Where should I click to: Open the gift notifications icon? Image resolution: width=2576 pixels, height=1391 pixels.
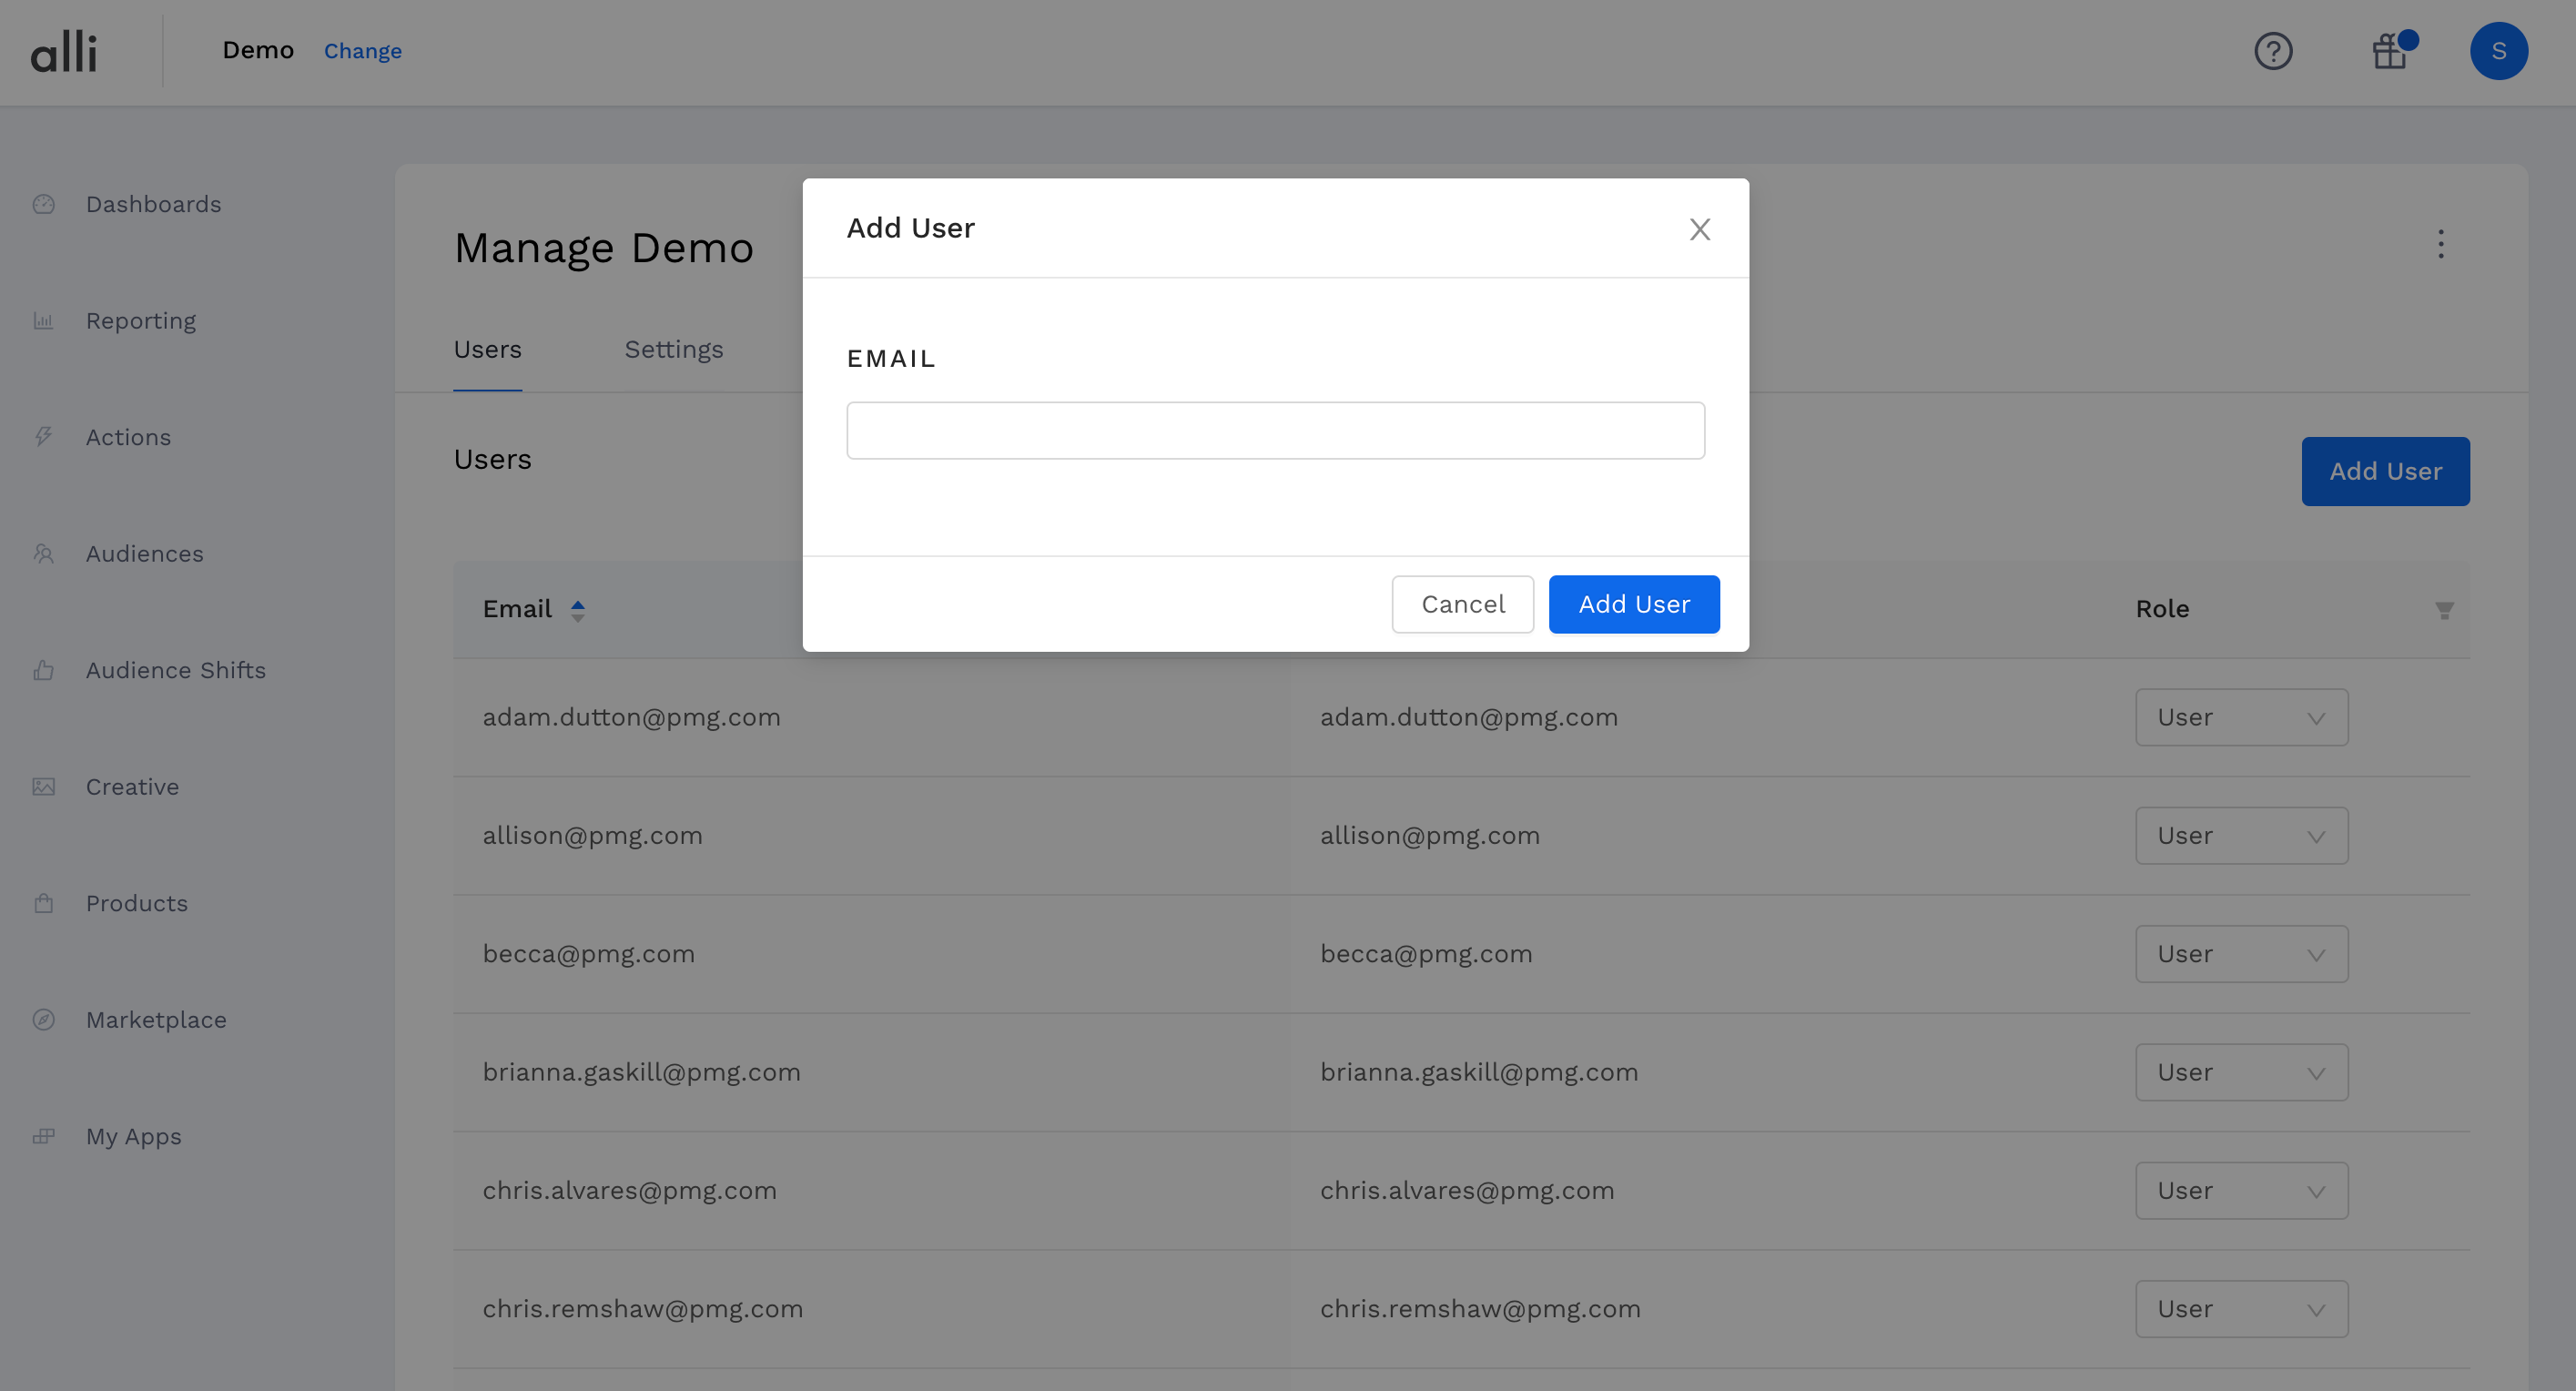point(2389,51)
